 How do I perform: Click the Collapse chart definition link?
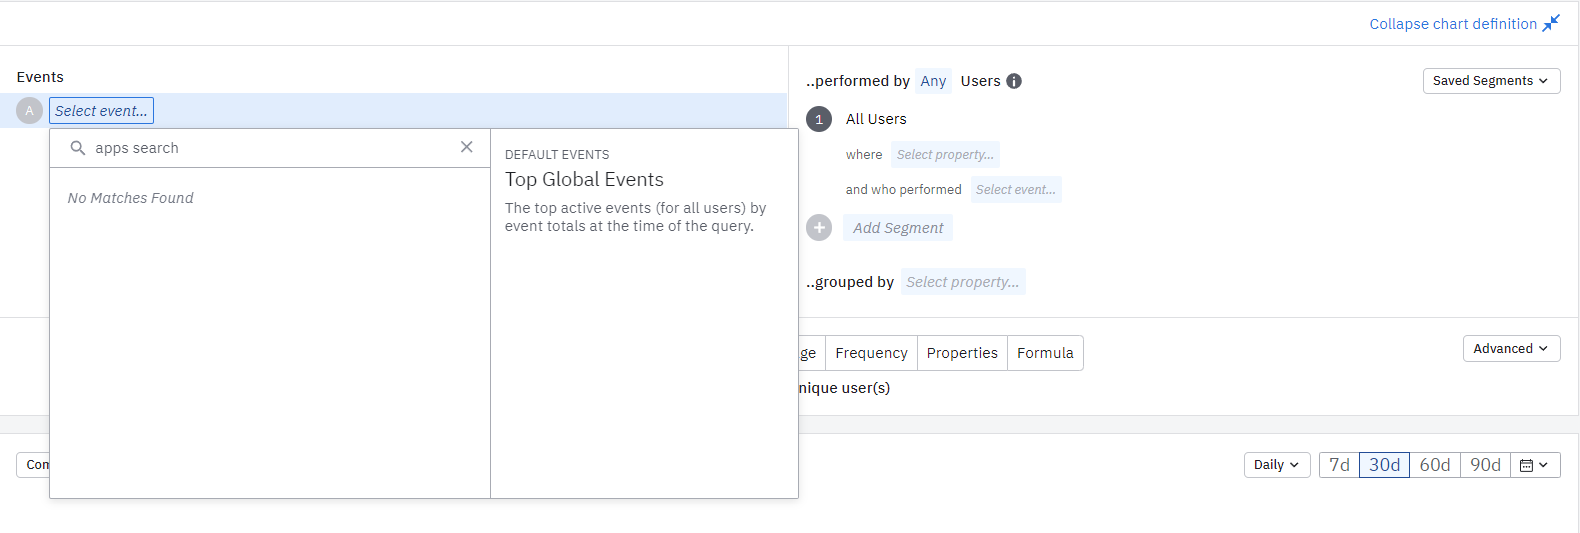point(1452,24)
